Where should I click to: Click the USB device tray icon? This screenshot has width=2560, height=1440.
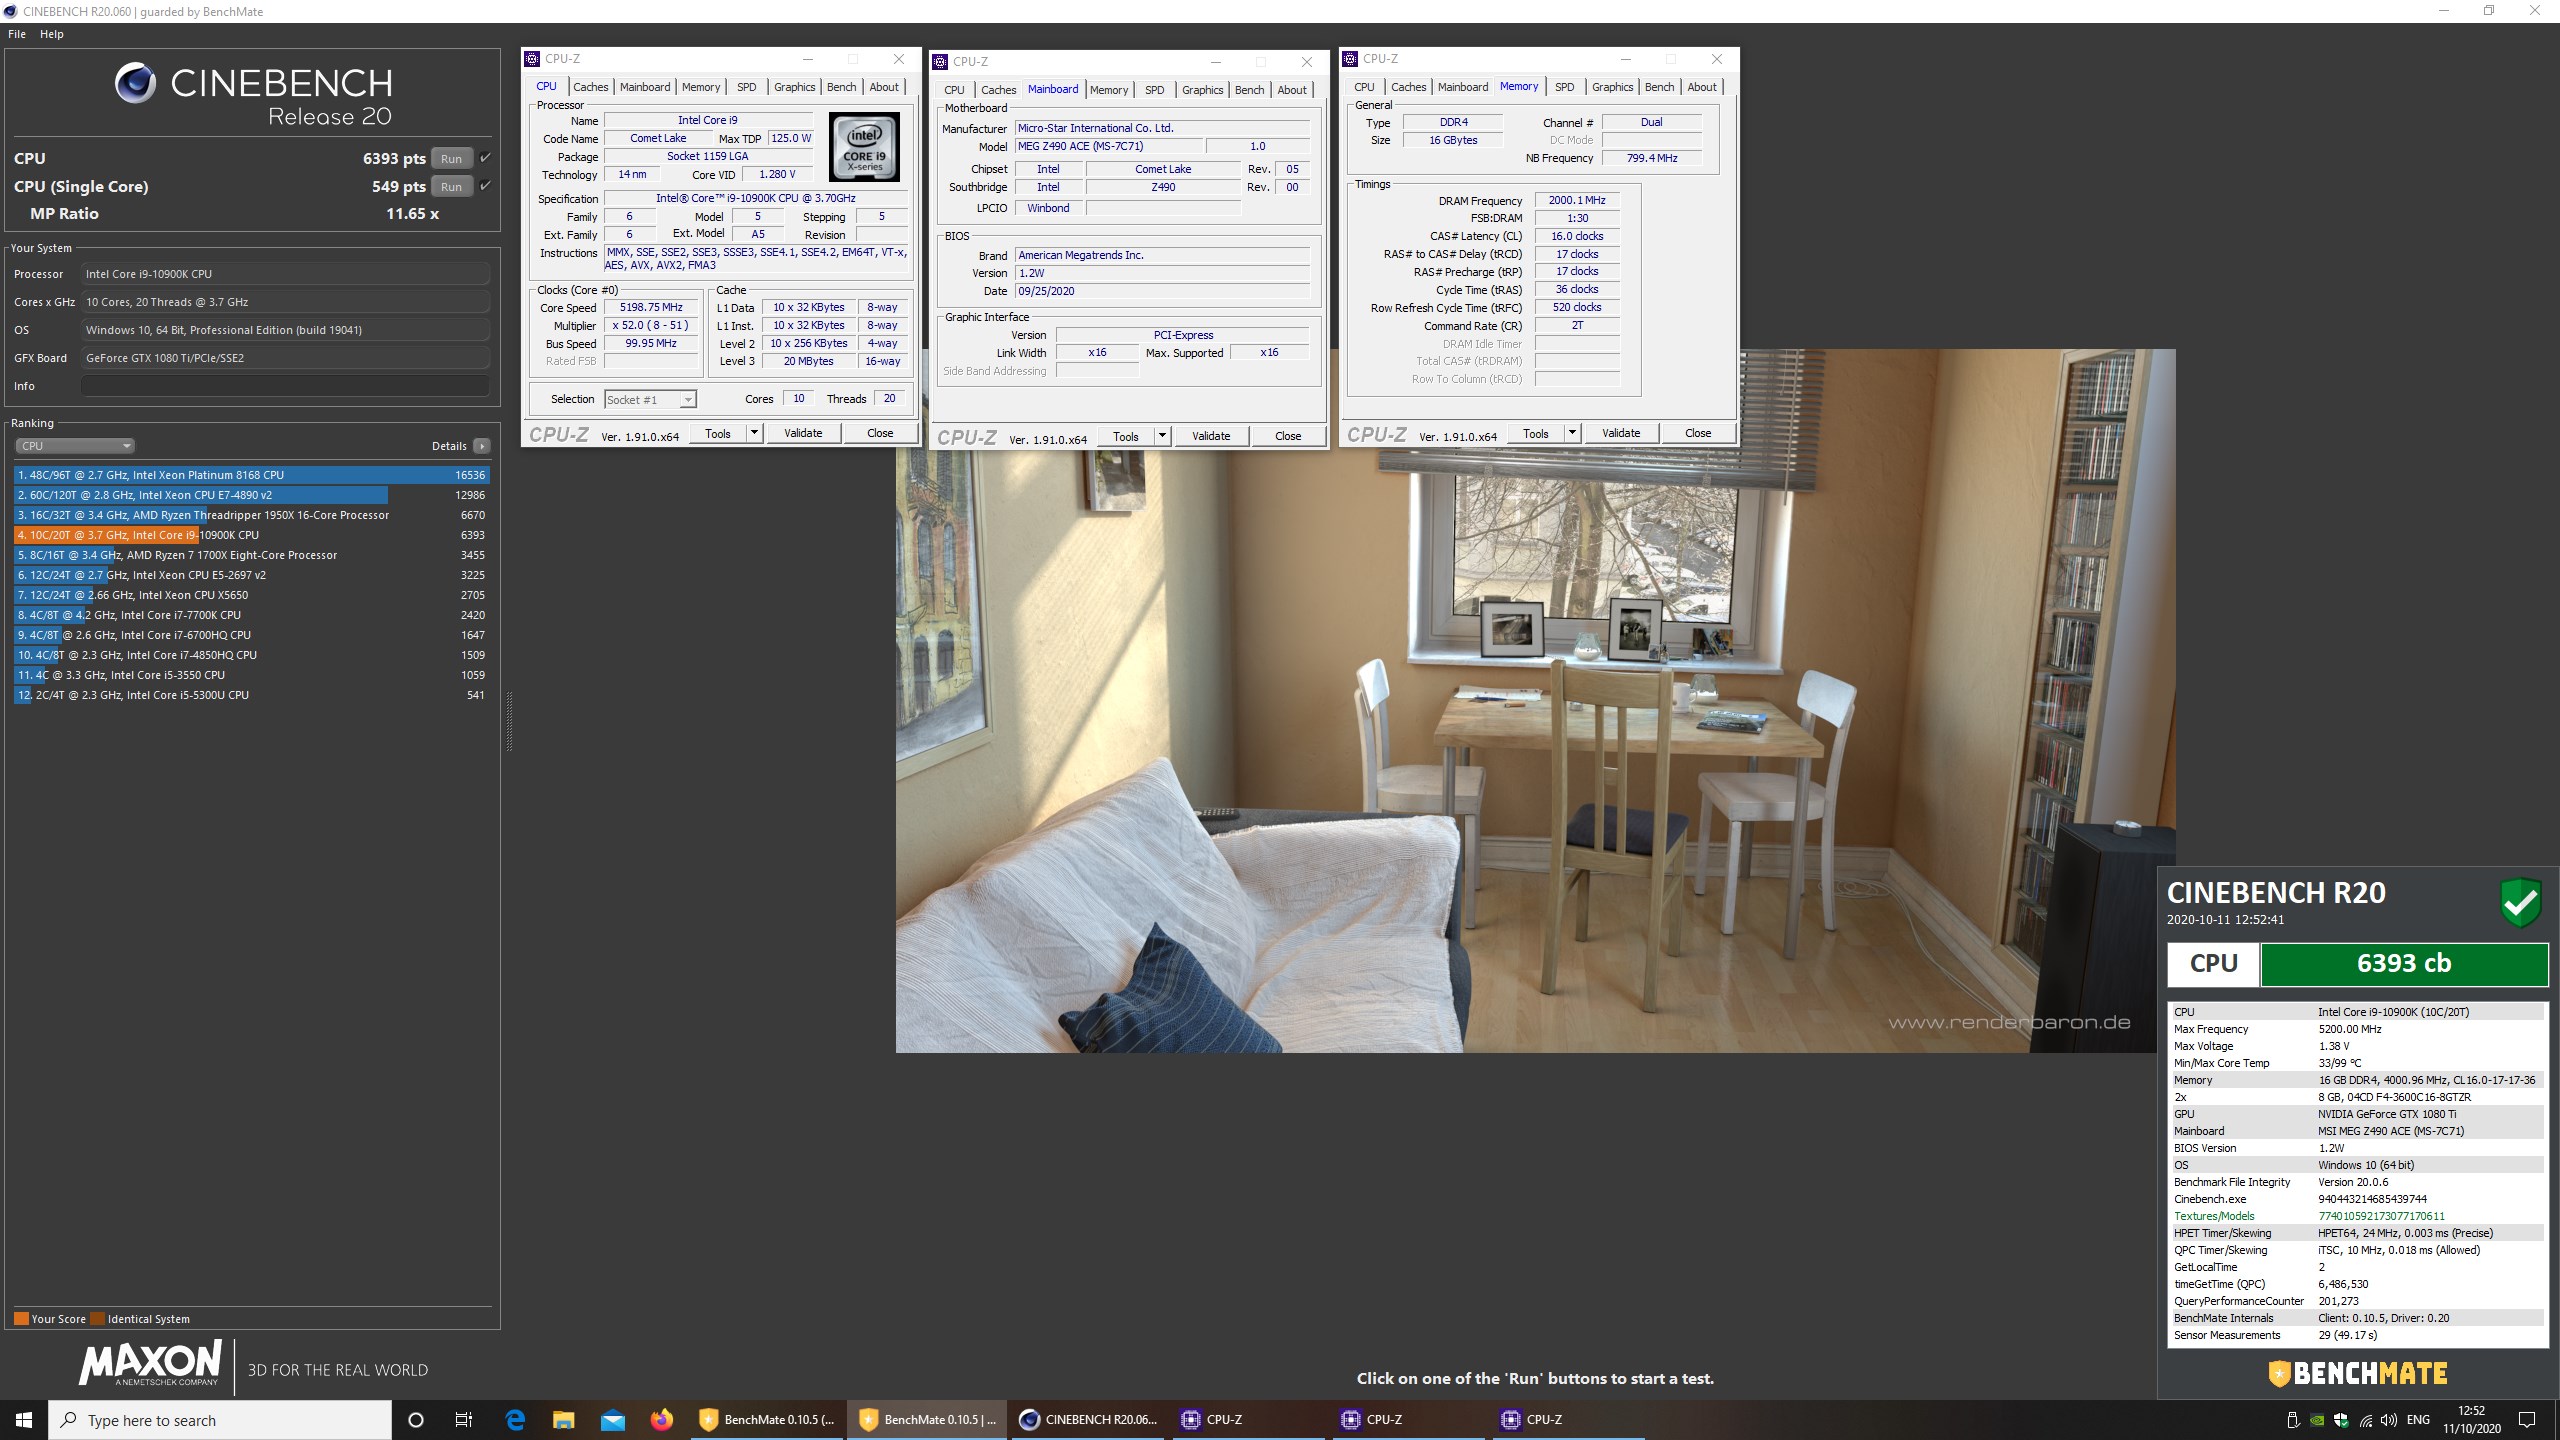2293,1420
